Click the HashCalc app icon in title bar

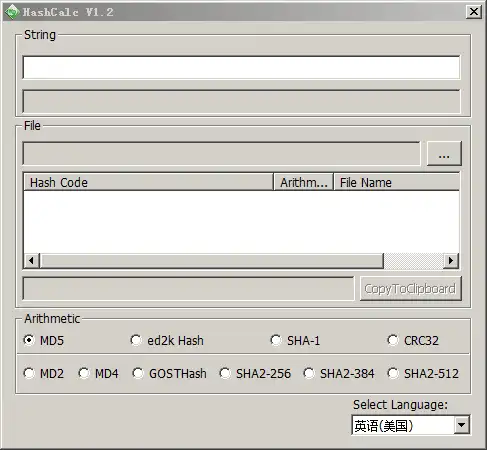pyautogui.click(x=12, y=12)
